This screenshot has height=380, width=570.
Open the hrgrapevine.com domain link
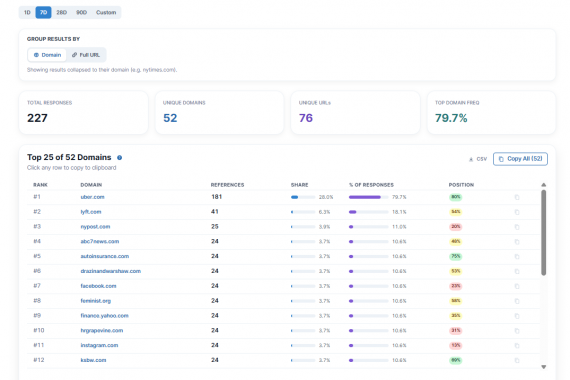coord(102,331)
